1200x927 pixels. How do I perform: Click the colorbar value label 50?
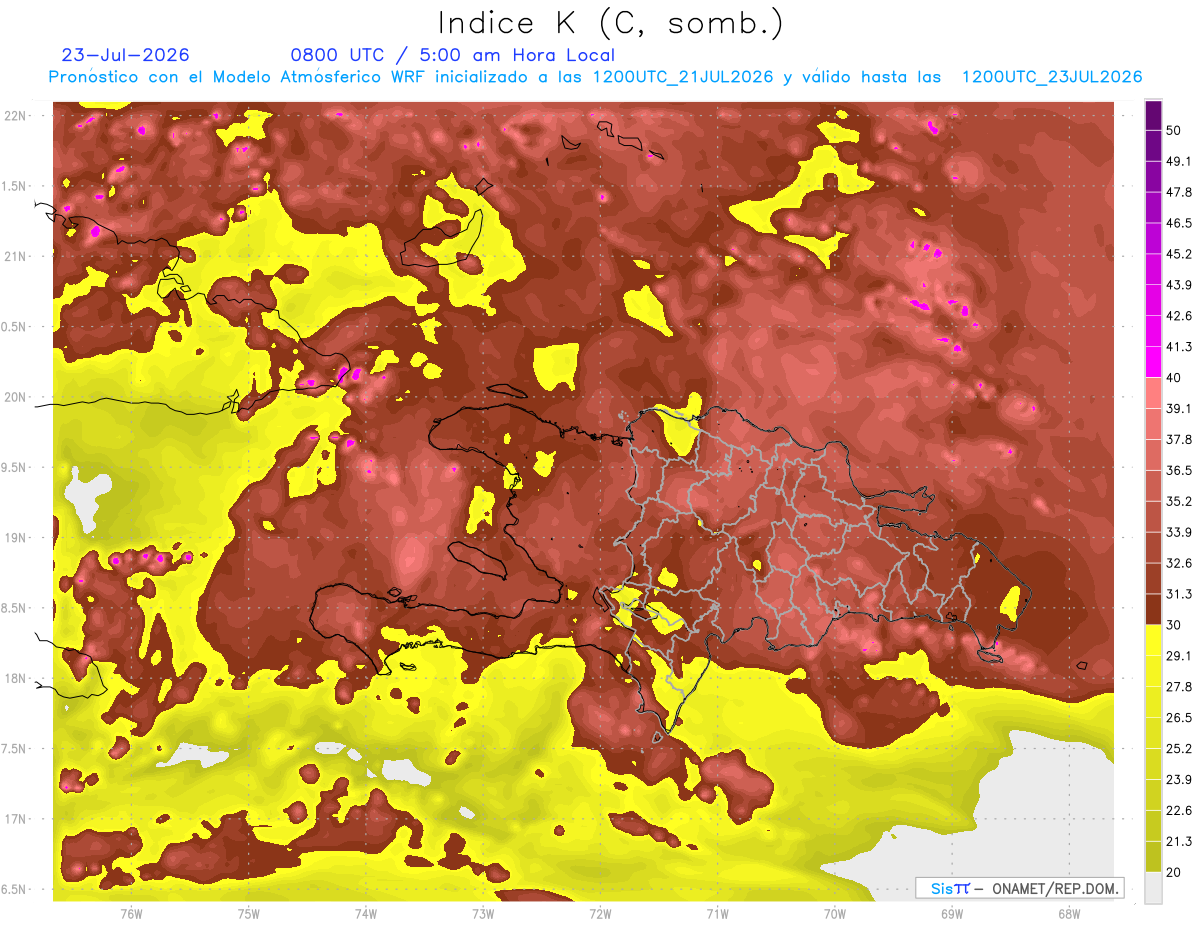click(1175, 131)
